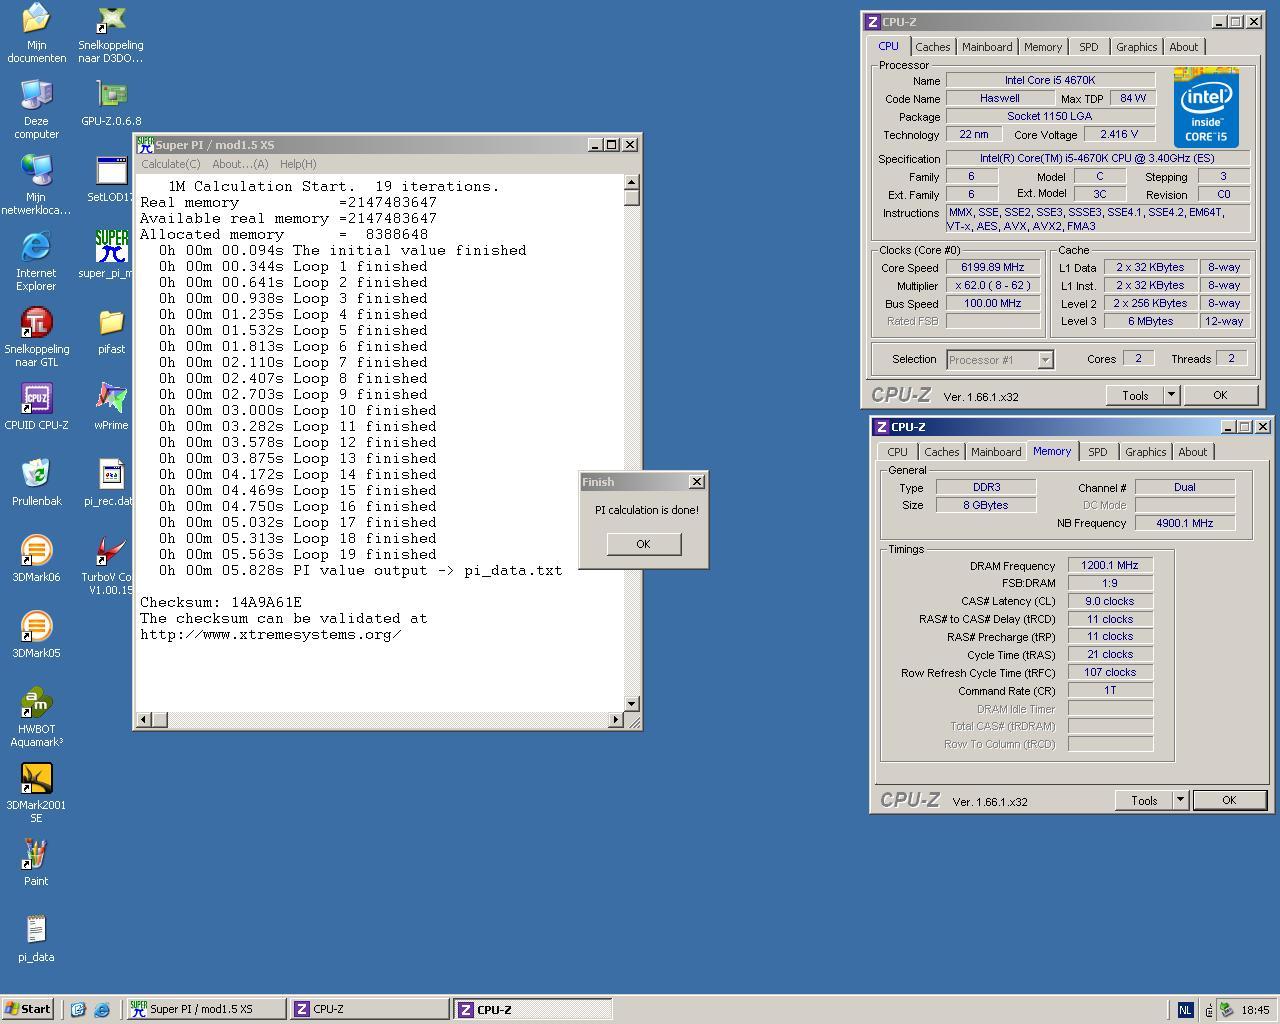
Task: Switch to Super PI taskbar button
Action: pos(206,1009)
